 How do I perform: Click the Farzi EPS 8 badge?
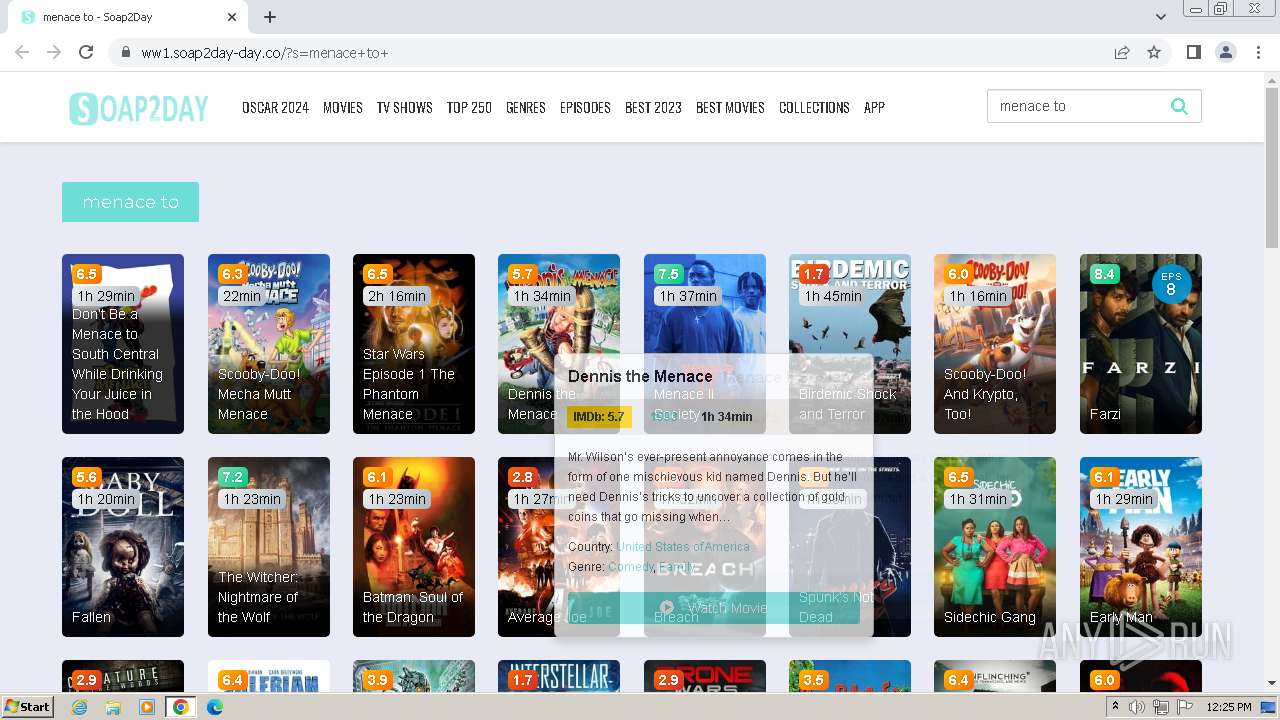click(x=1171, y=285)
